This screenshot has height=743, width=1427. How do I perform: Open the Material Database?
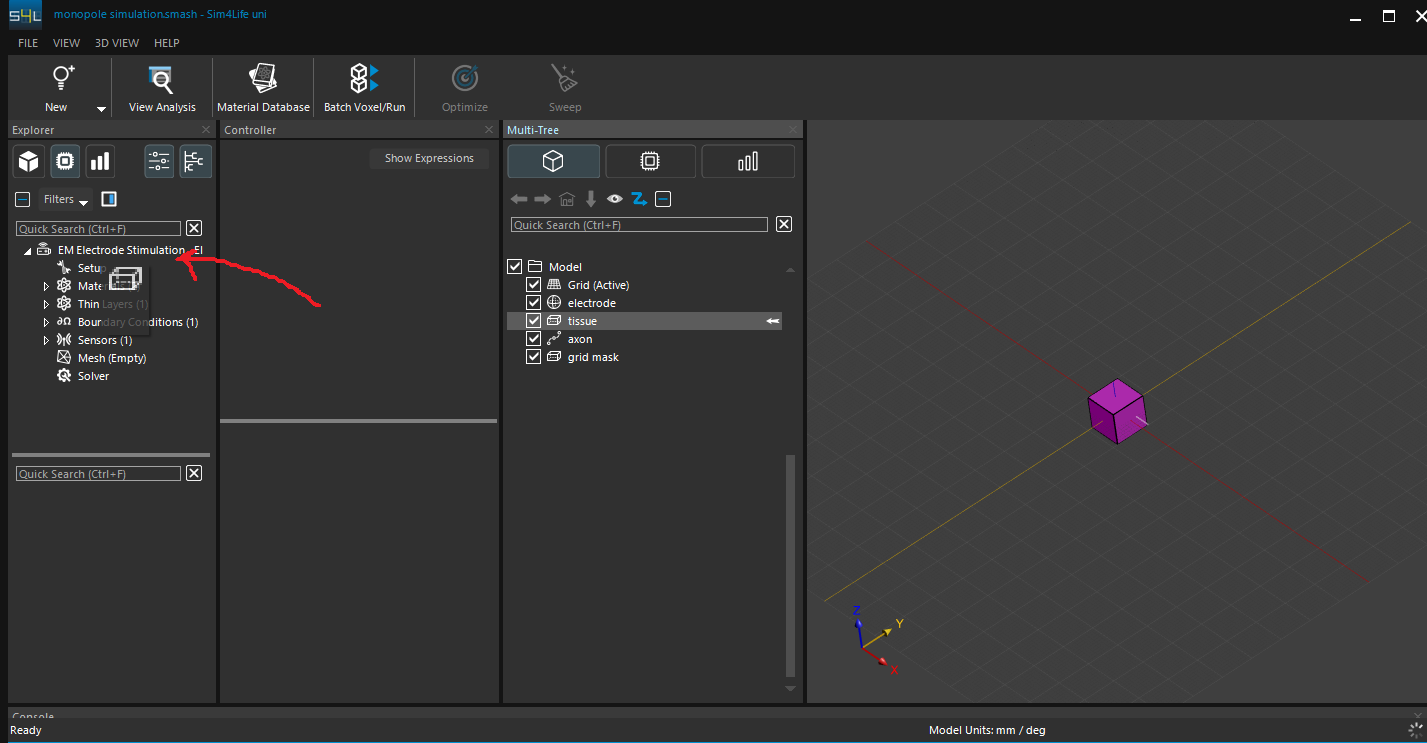(263, 88)
